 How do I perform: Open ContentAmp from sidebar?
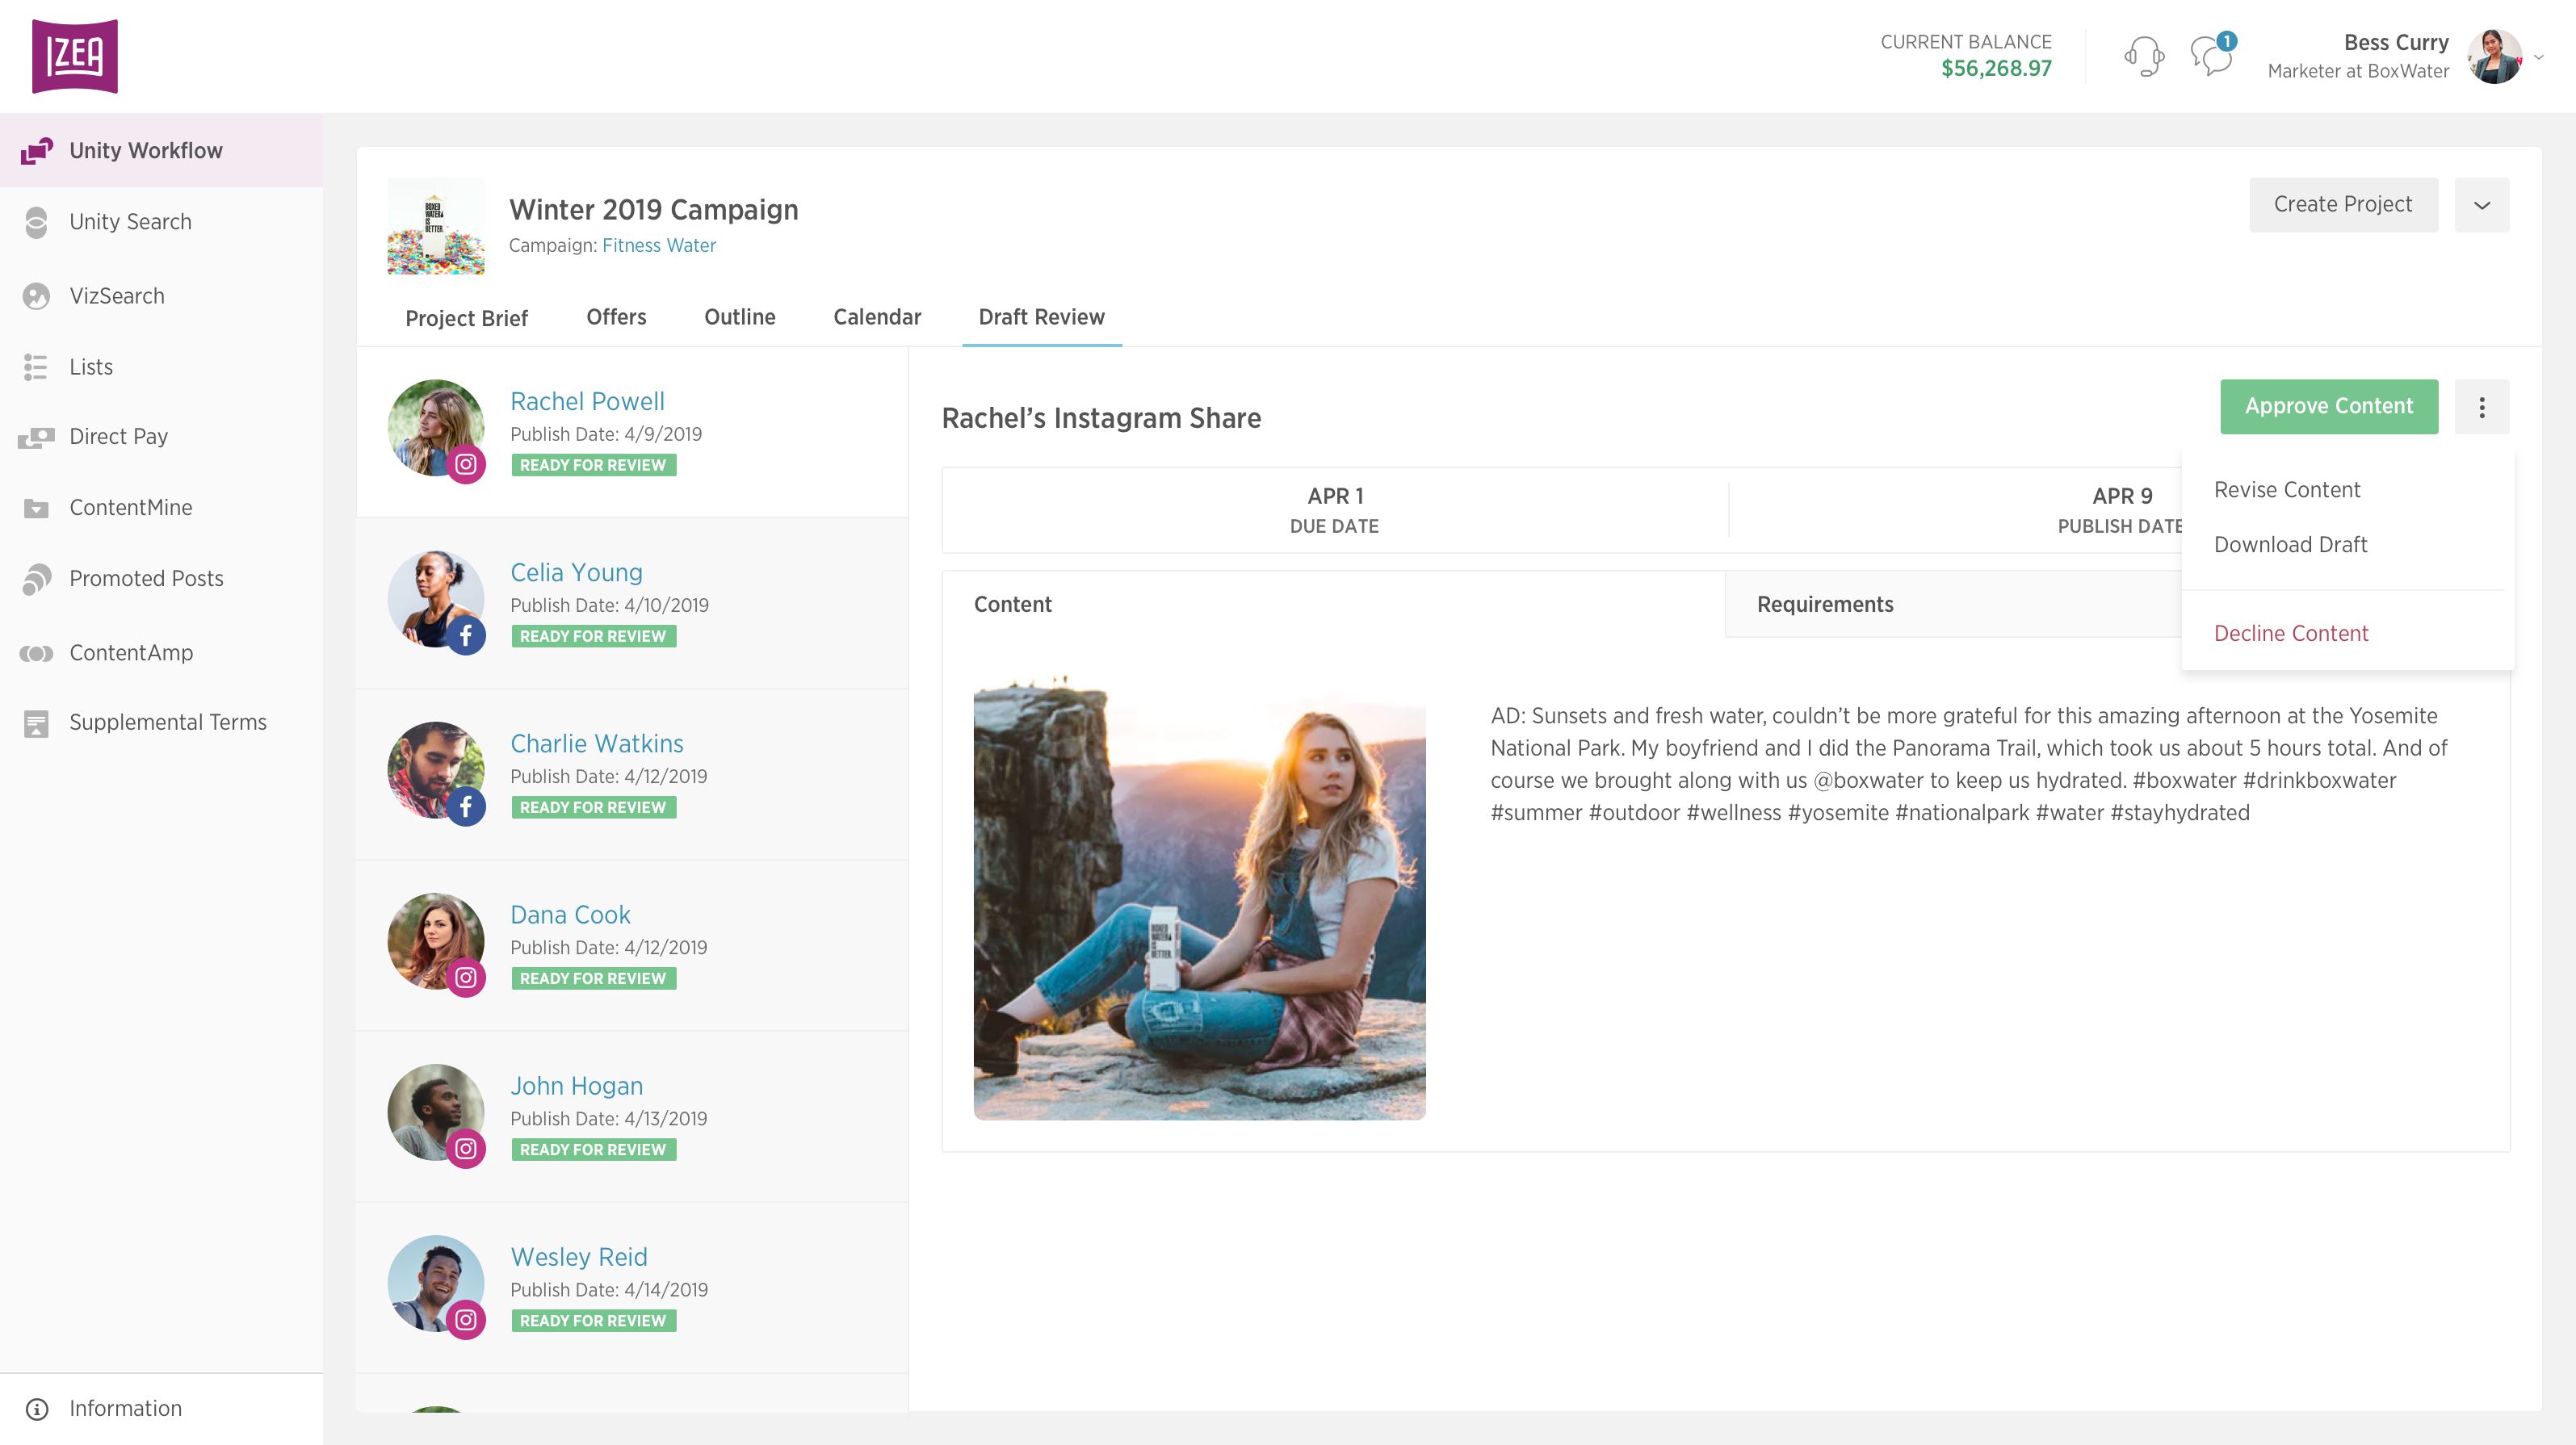point(131,652)
